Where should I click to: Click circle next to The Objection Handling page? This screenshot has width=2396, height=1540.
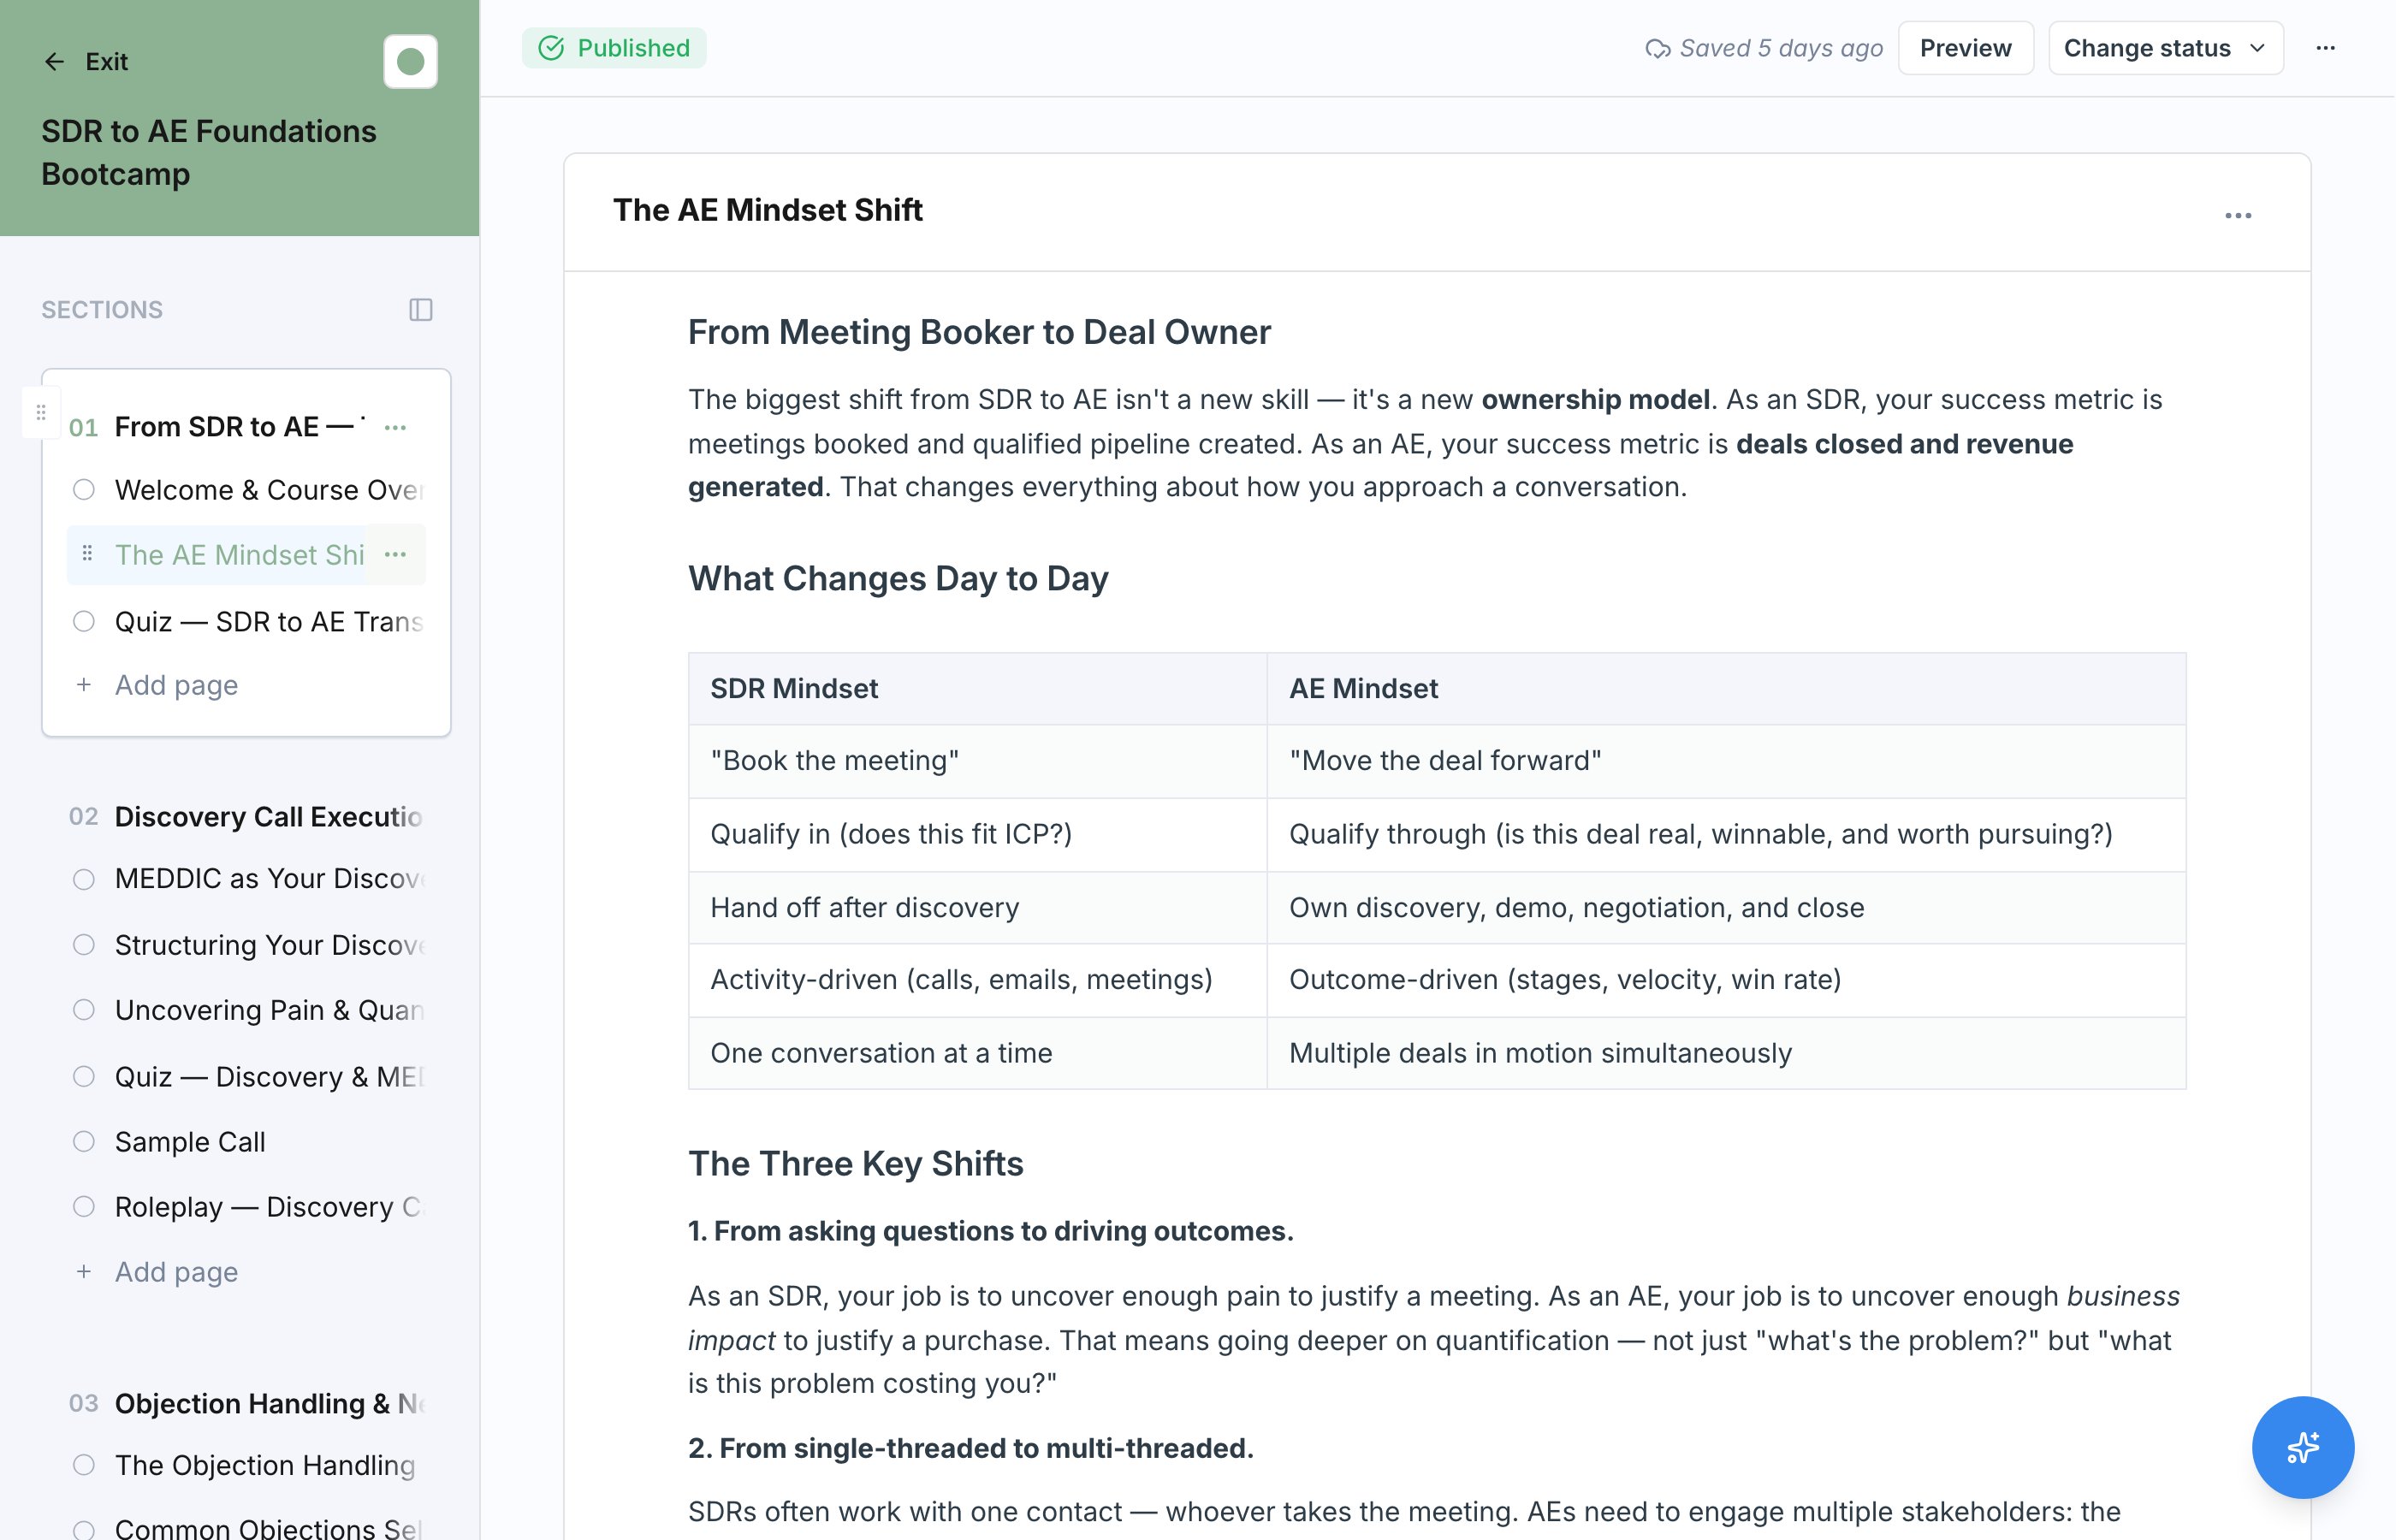point(84,1465)
